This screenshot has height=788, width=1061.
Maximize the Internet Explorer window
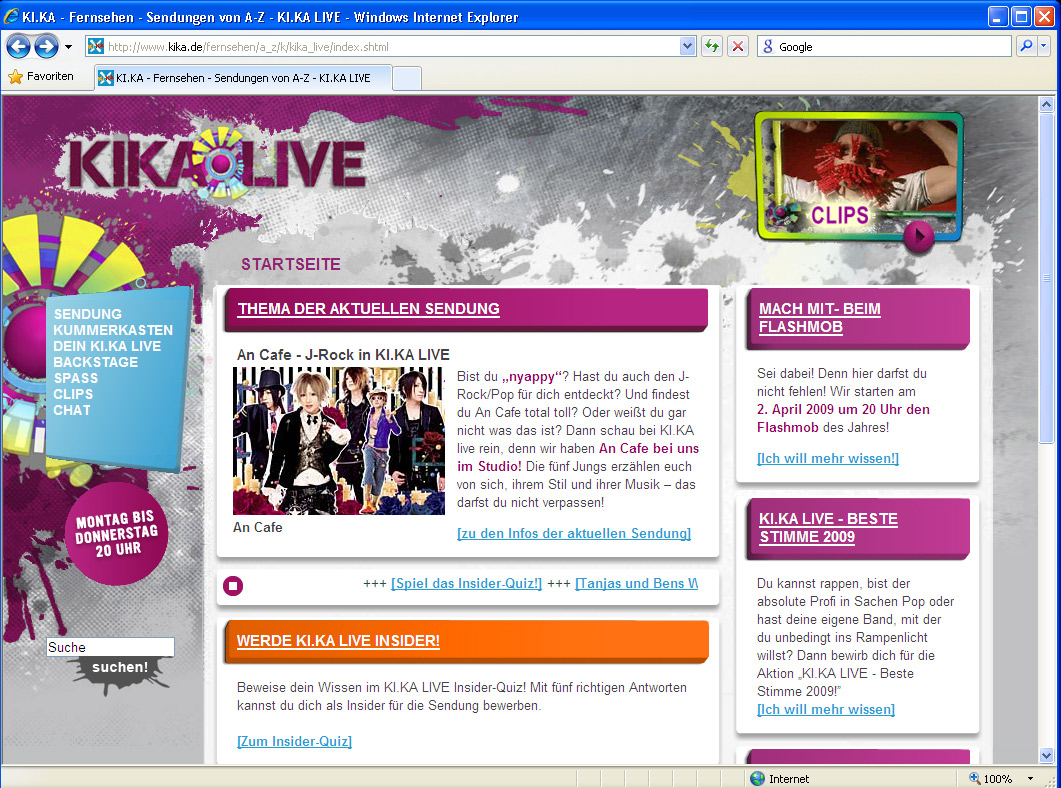1022,16
